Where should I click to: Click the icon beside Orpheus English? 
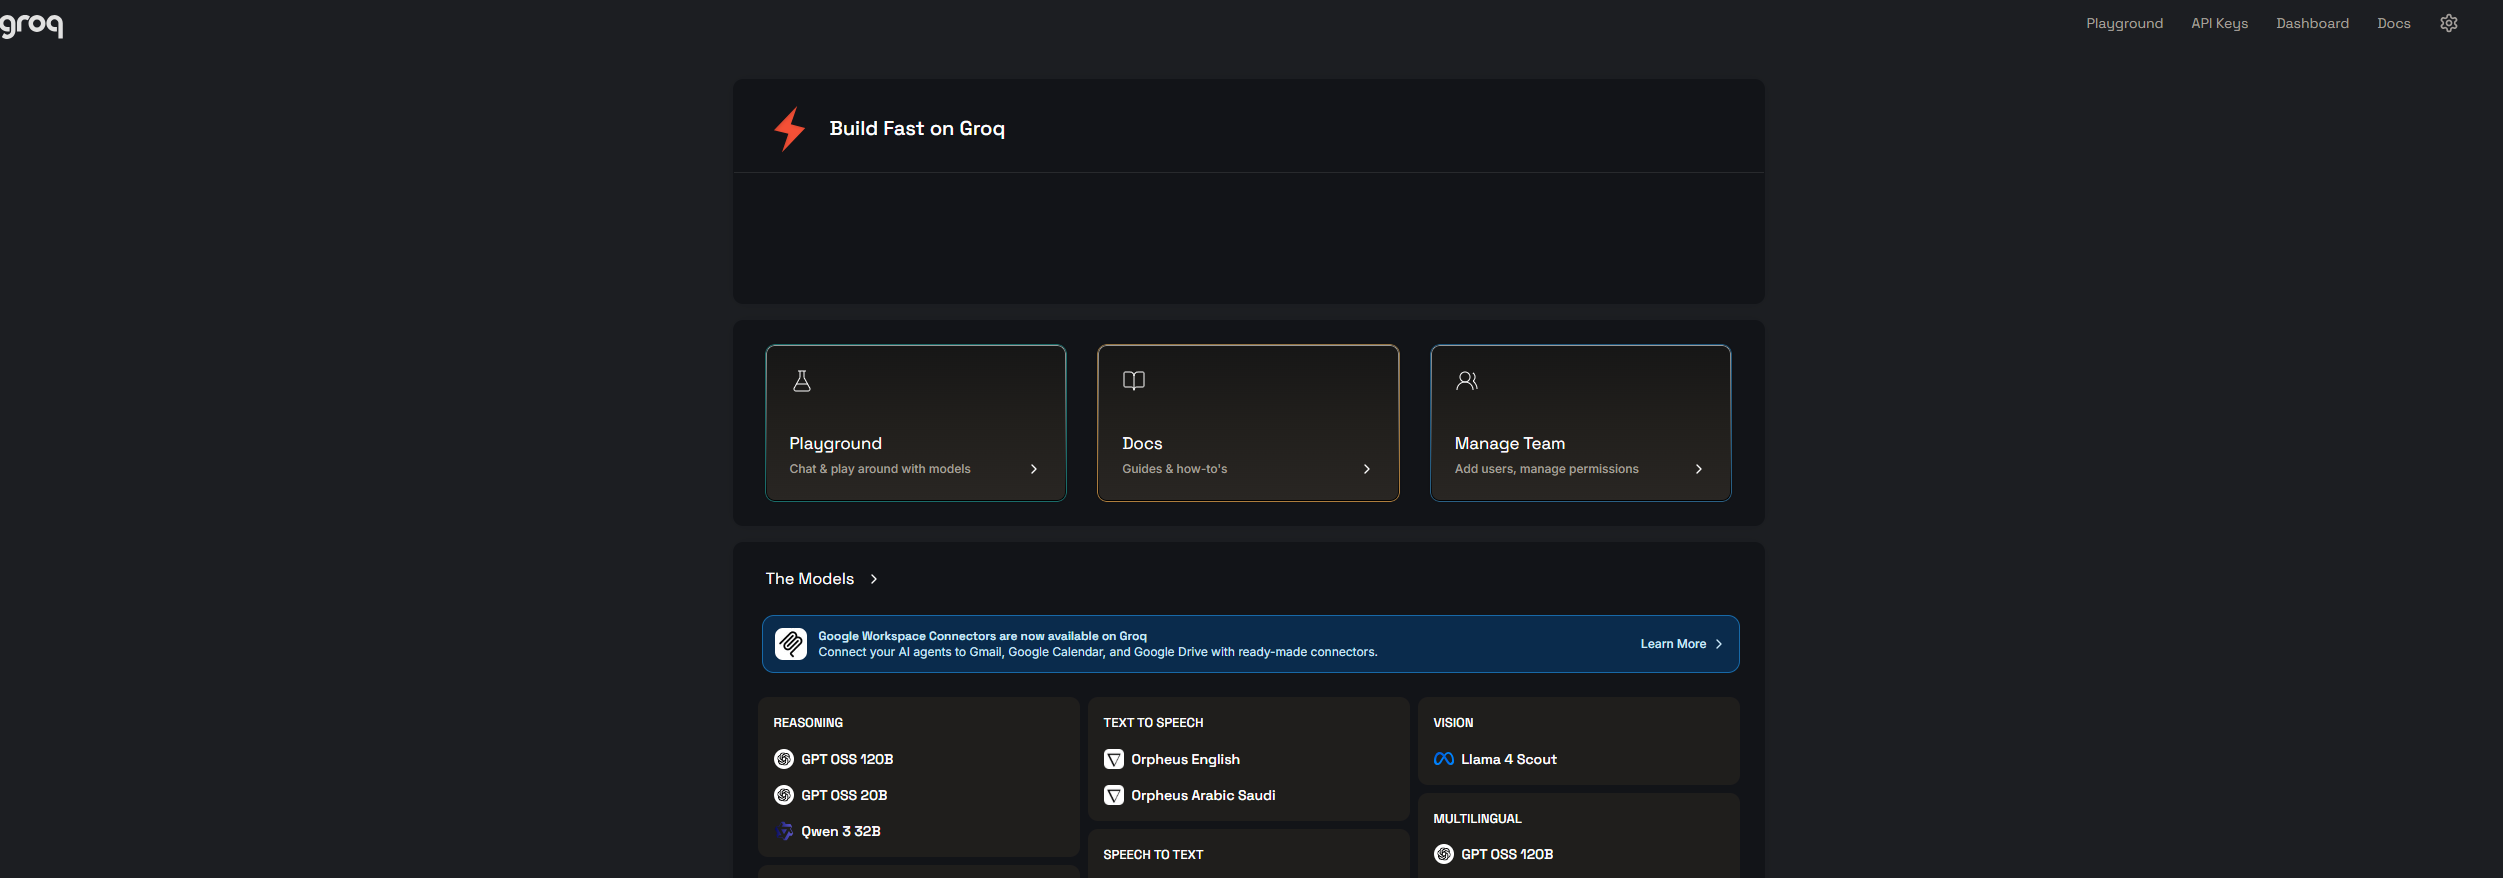coord(1114,759)
